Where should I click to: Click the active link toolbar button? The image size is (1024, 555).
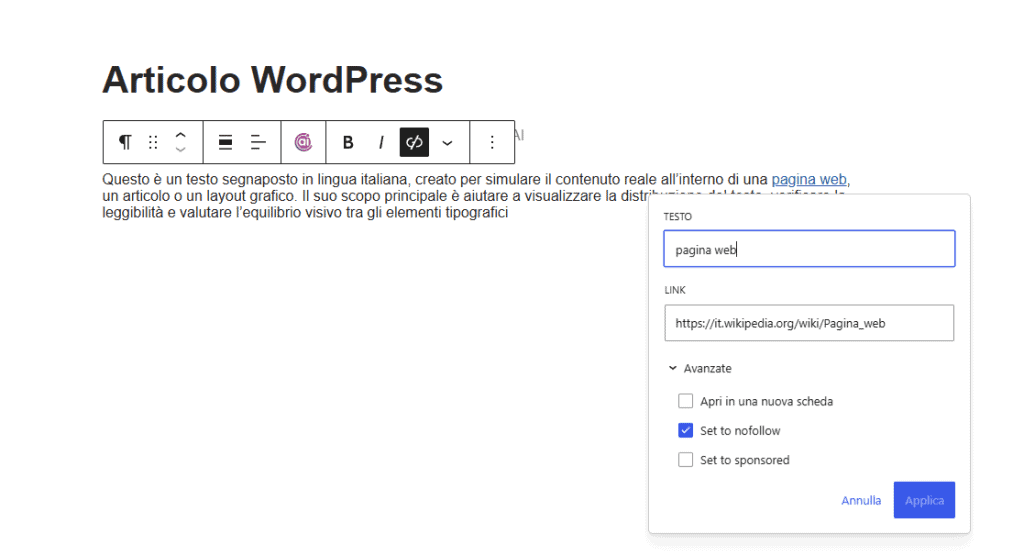pyautogui.click(x=414, y=142)
